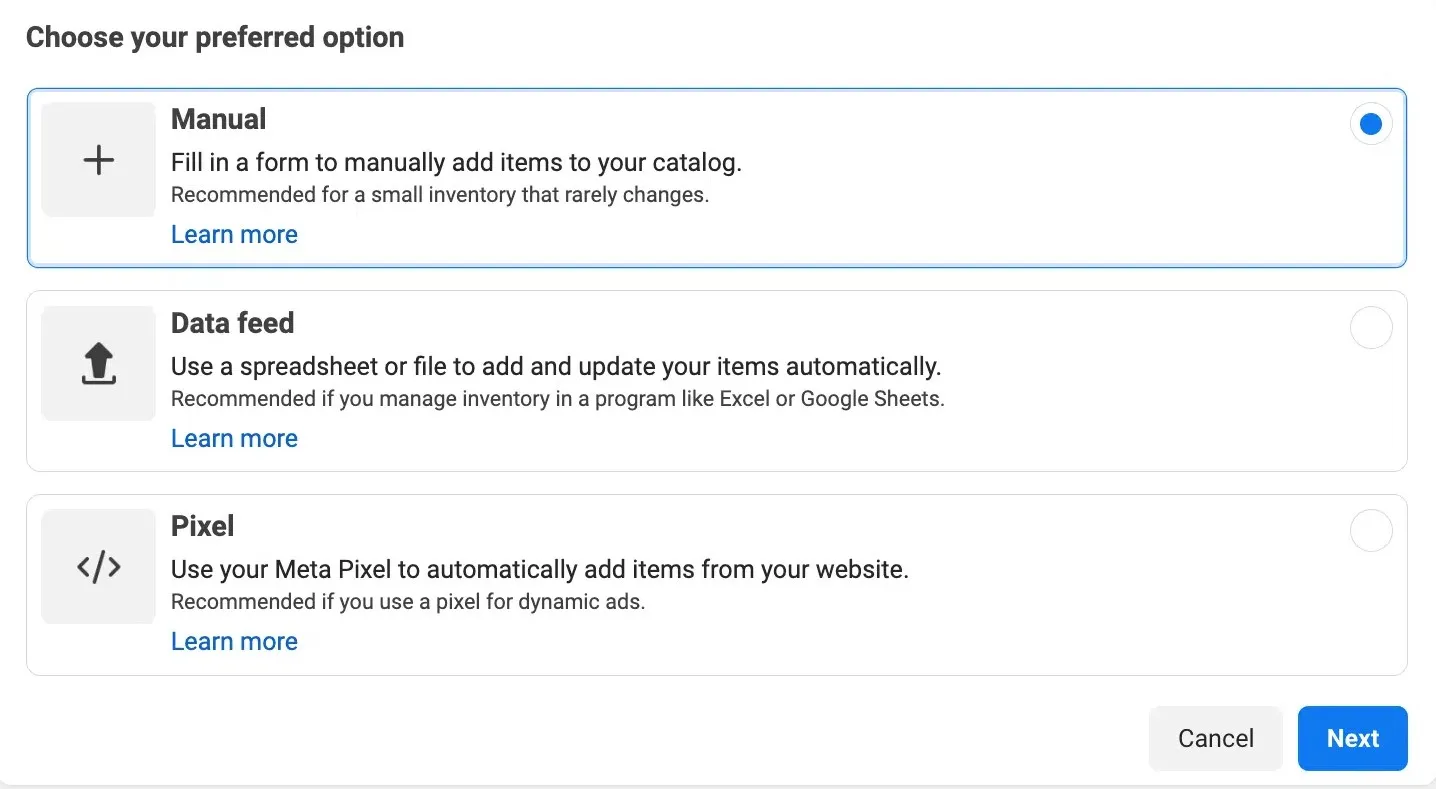Click the Manual option's description sentence
Viewport: 1436px width, 789px height.
point(456,162)
